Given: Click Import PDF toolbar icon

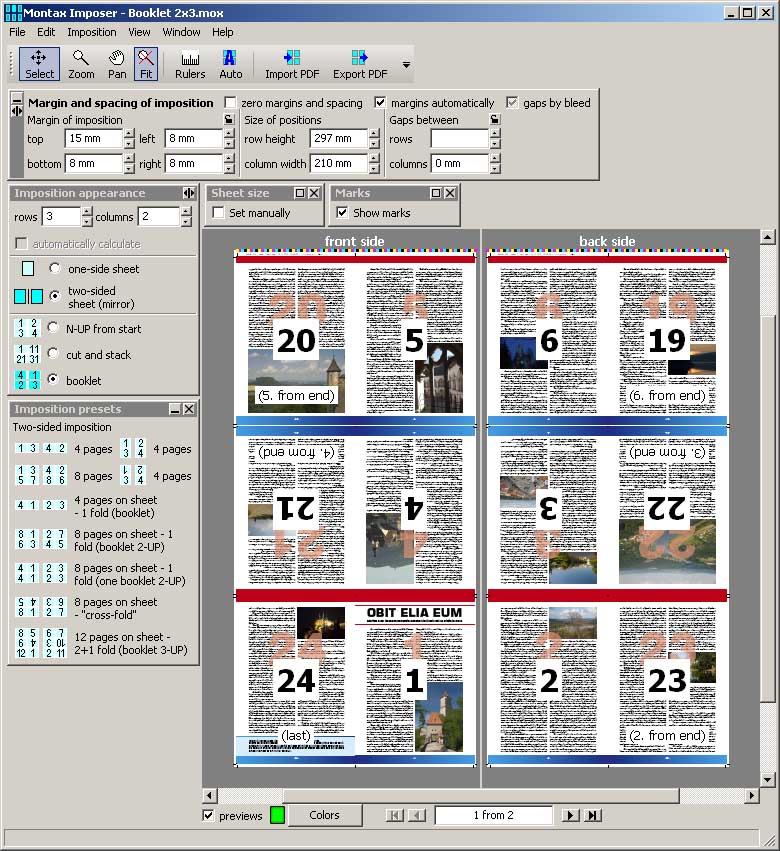Looking at the screenshot, I should [x=290, y=64].
